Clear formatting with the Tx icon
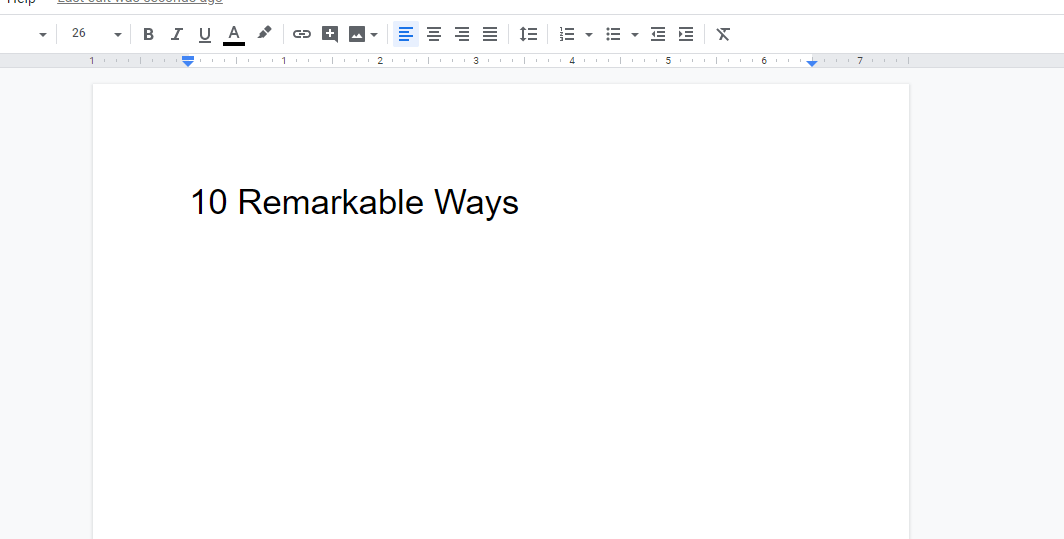 click(723, 34)
